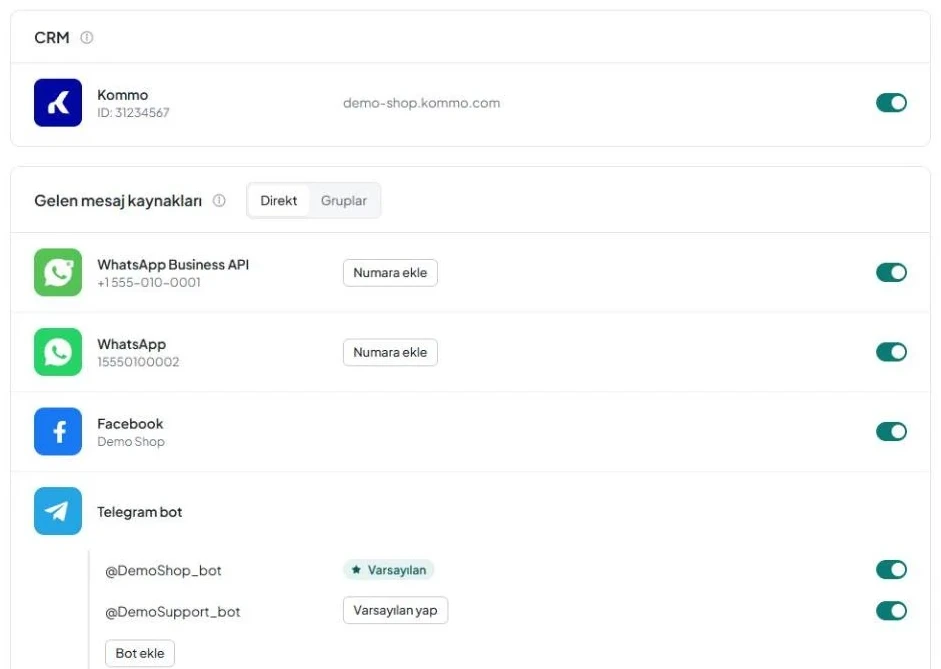Viewport: 941px width, 669px height.
Task: Click the Kommo name label
Action: point(122,95)
